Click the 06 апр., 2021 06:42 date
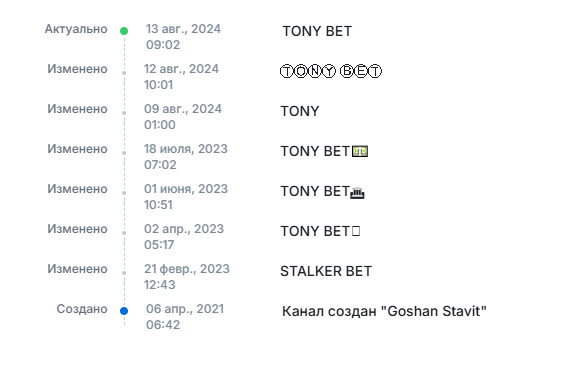This screenshot has width=565, height=379. click(185, 317)
